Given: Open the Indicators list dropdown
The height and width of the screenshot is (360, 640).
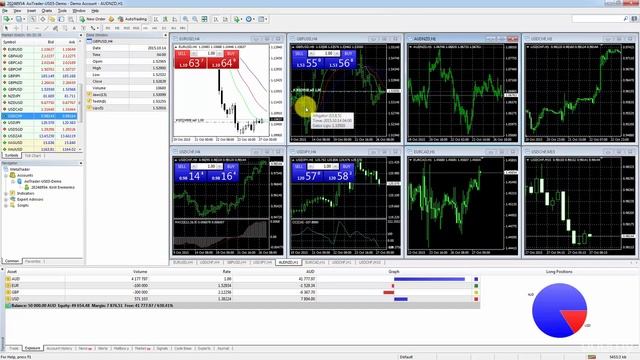Looking at the screenshot, I should point(241,19).
